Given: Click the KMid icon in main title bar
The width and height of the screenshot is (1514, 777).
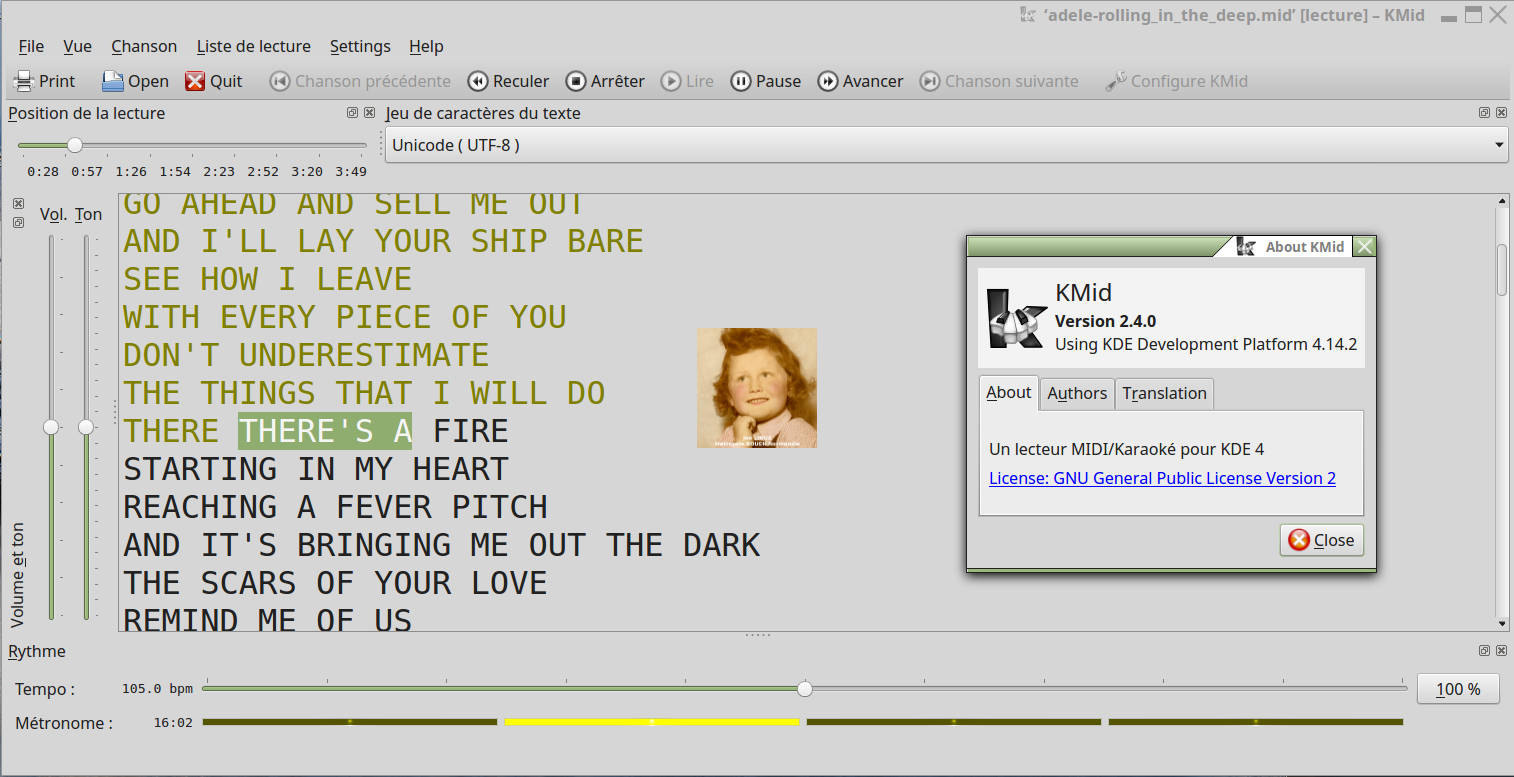Looking at the screenshot, I should tap(1027, 15).
